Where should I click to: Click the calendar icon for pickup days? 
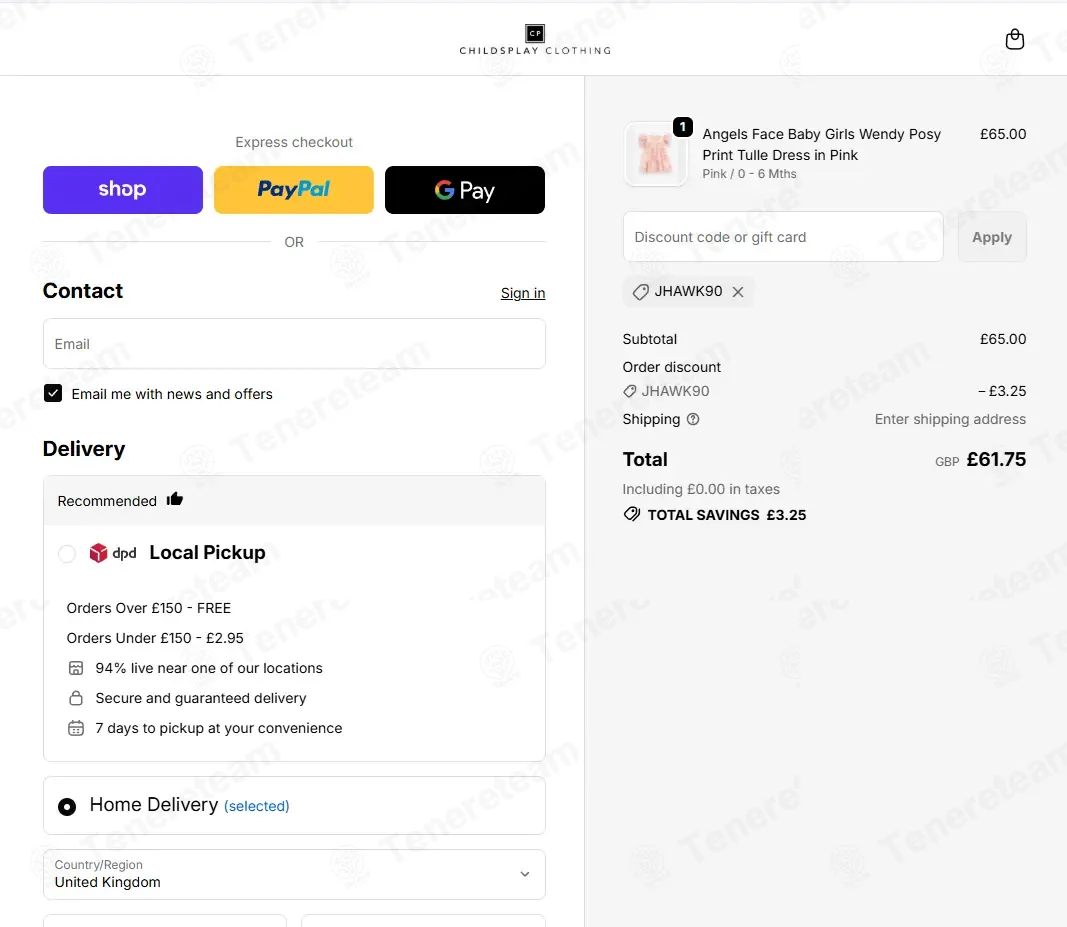click(x=76, y=728)
